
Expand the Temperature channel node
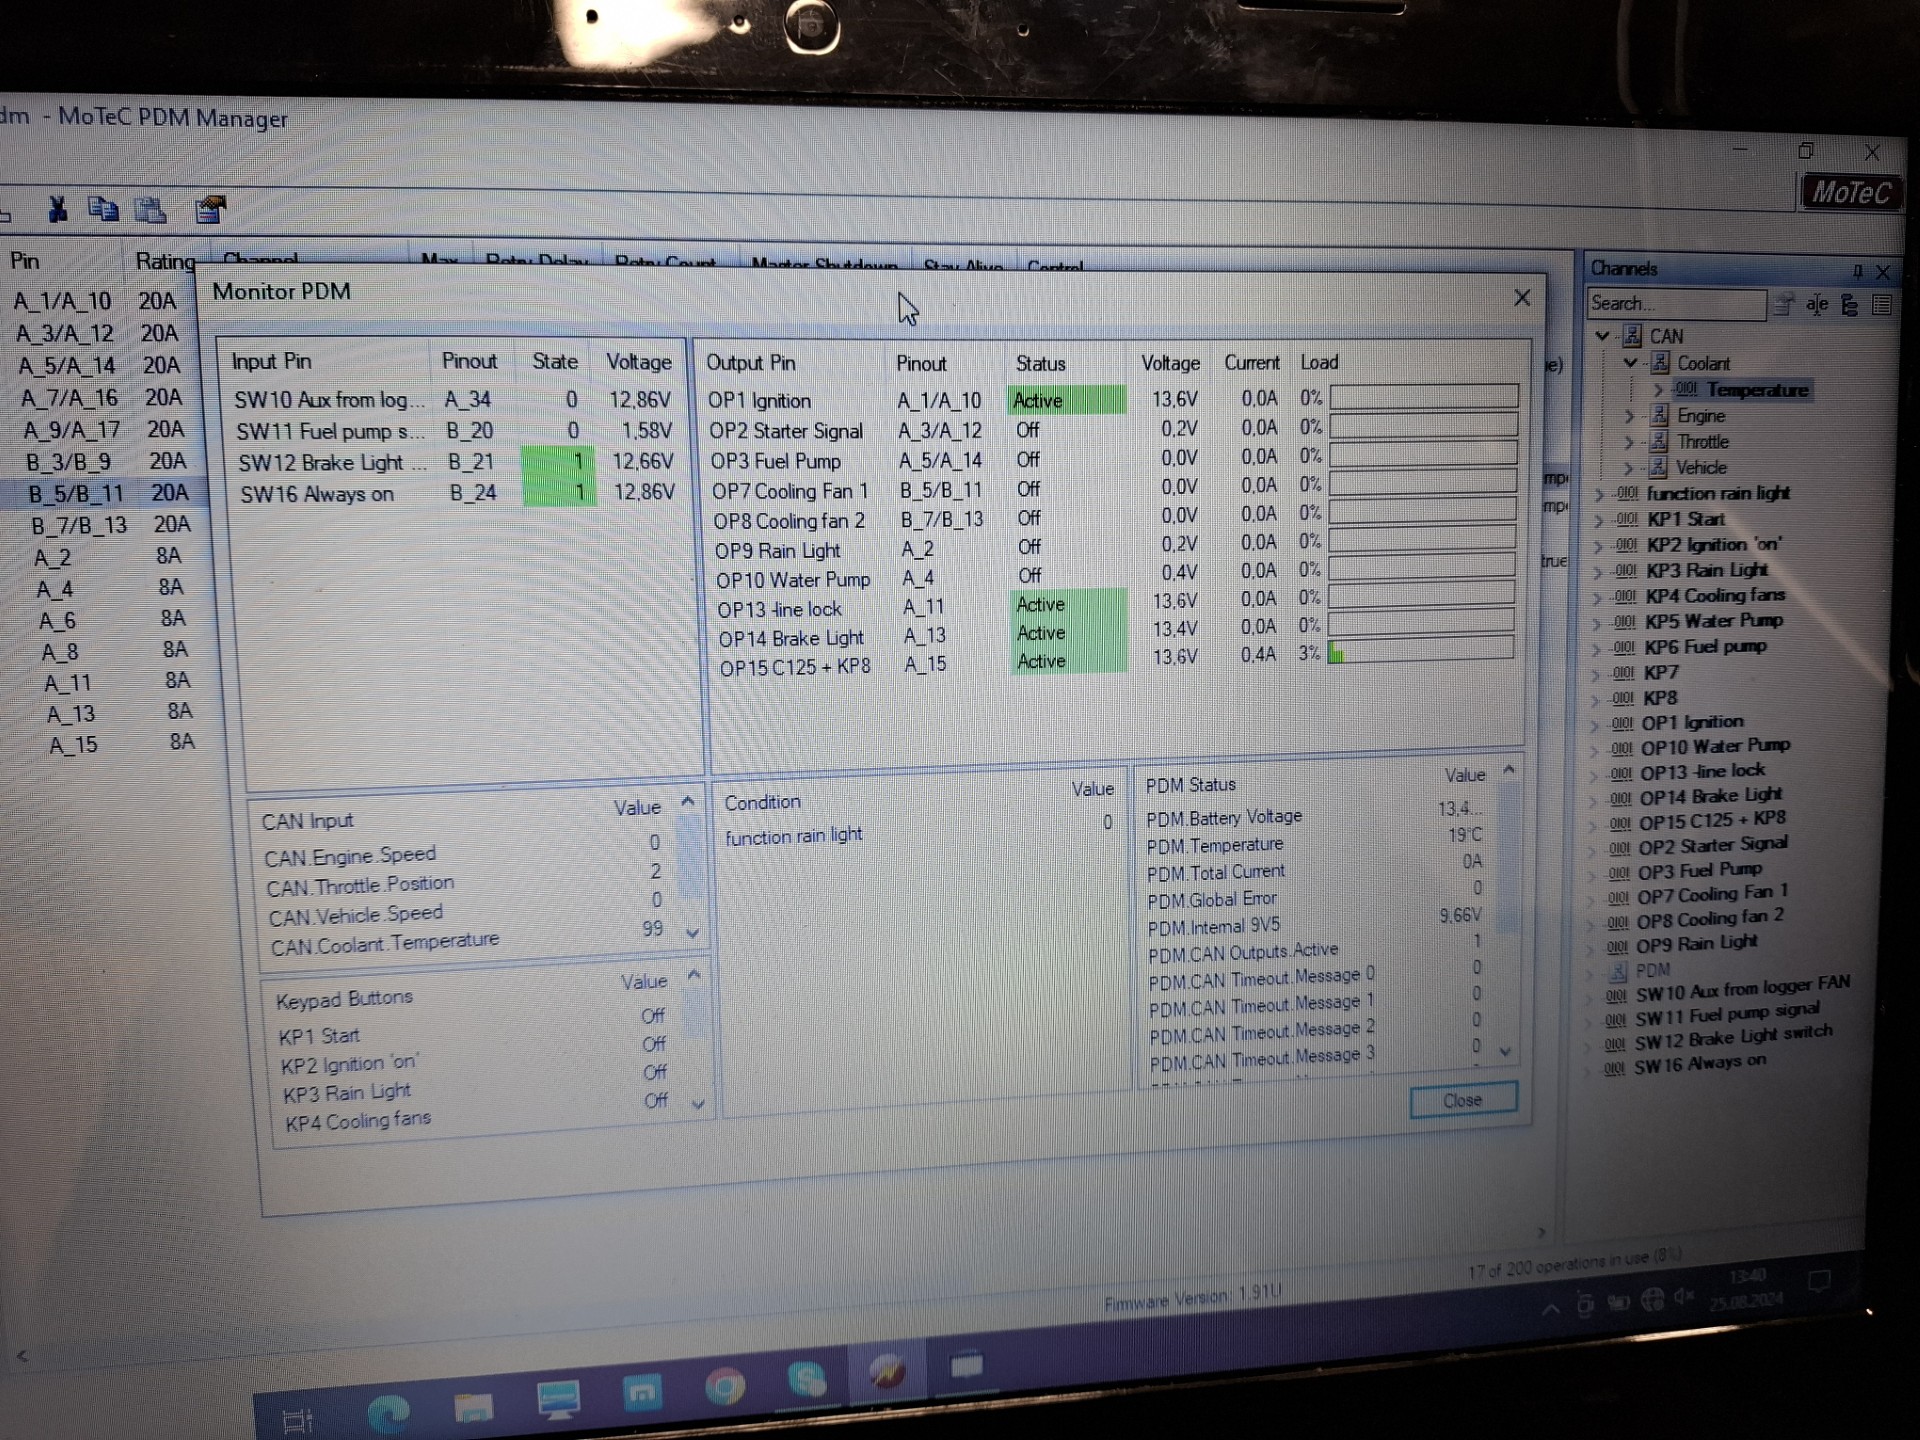[x=1659, y=389]
